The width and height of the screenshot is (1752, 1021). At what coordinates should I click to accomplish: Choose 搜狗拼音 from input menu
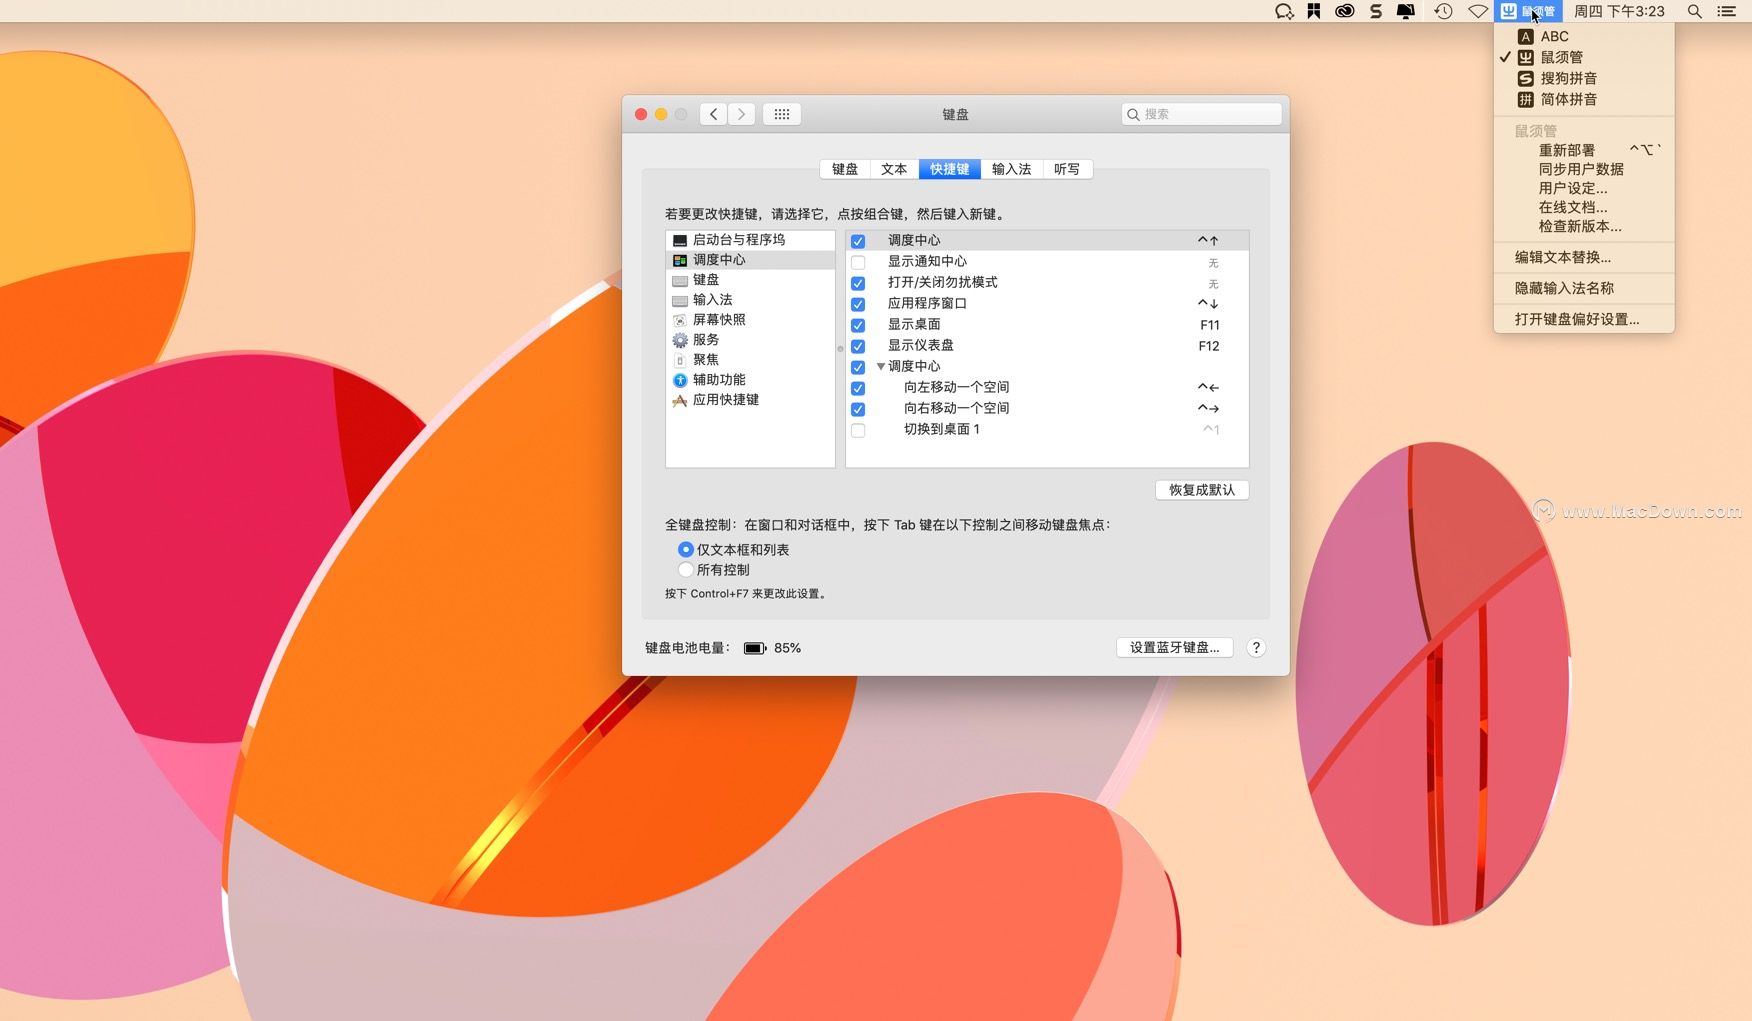click(x=1568, y=78)
